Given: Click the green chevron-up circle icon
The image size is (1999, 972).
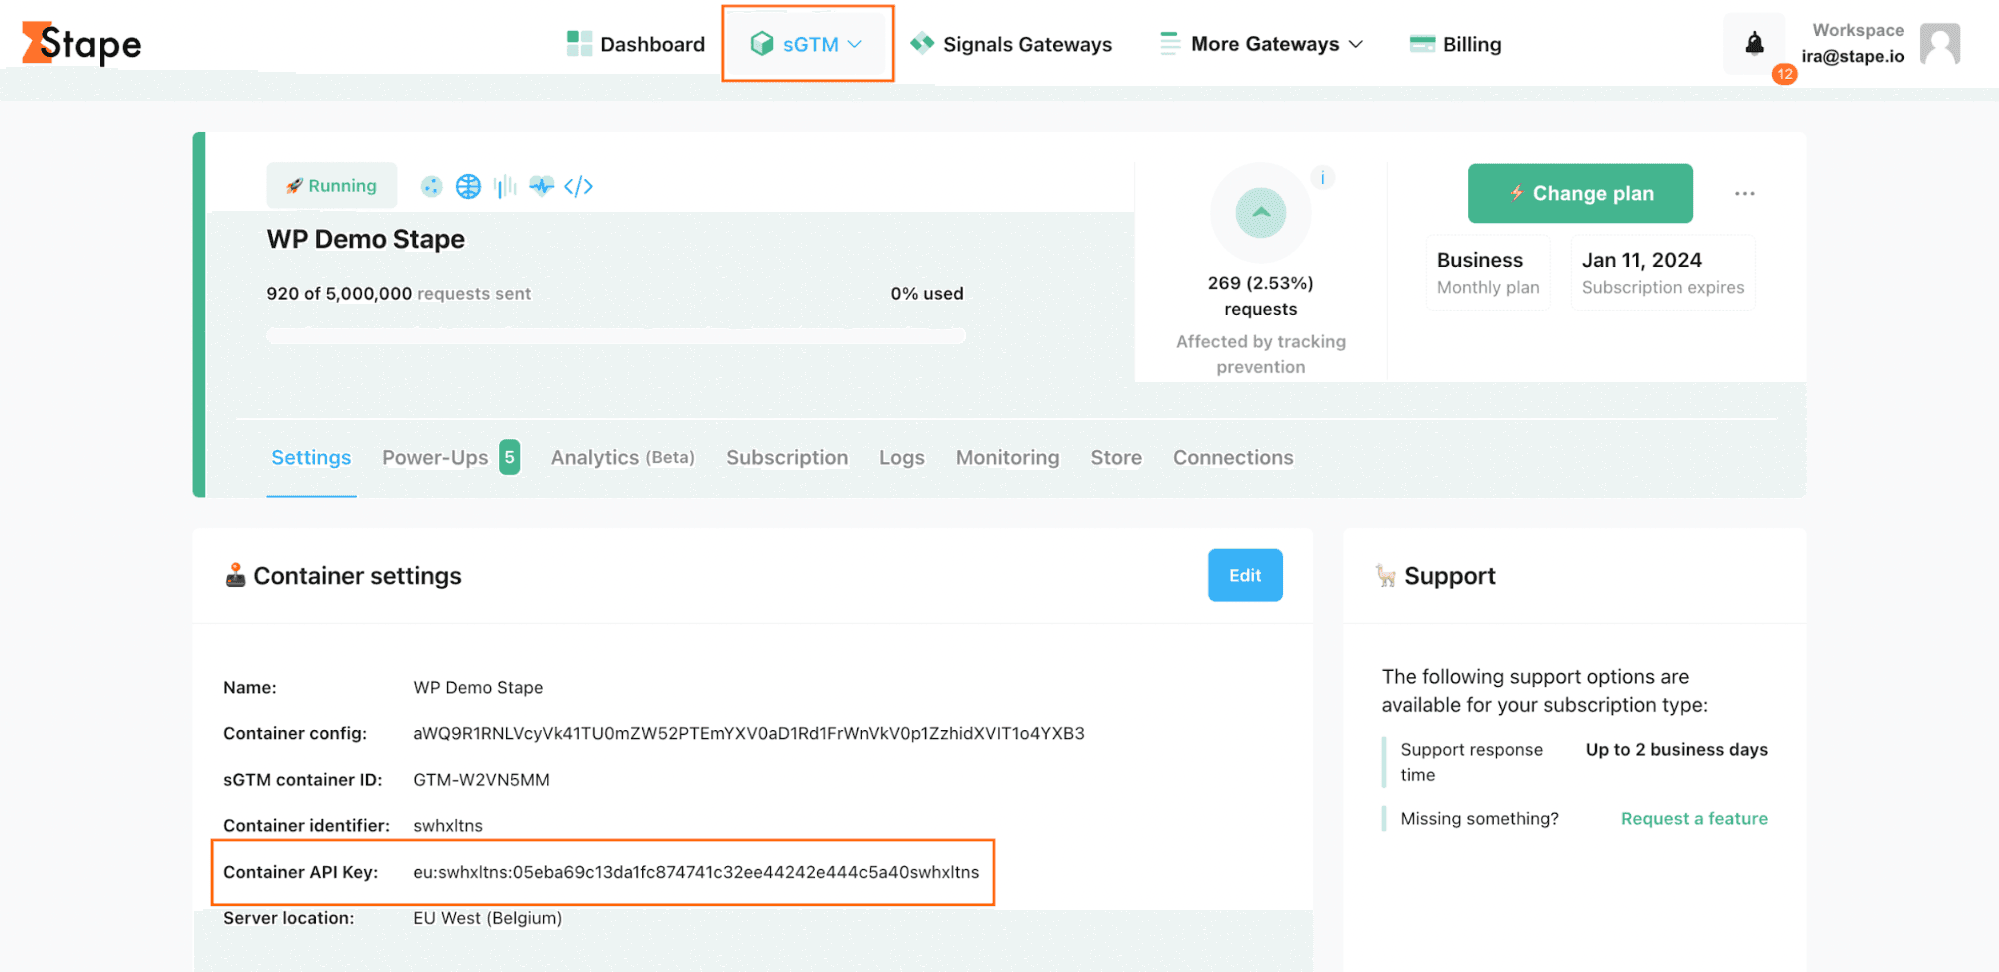Looking at the screenshot, I should coord(1261,212).
